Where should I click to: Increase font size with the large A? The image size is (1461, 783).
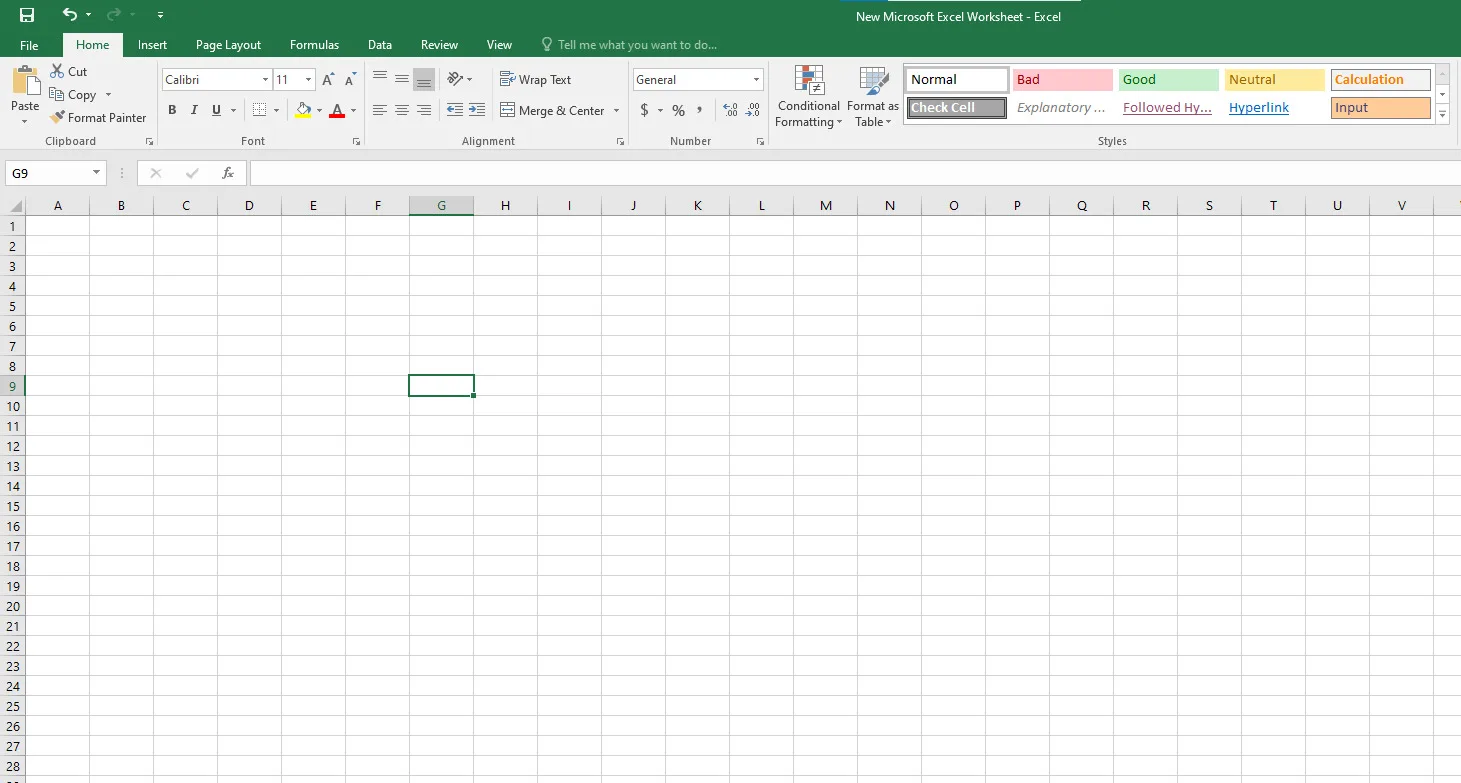[x=328, y=80]
